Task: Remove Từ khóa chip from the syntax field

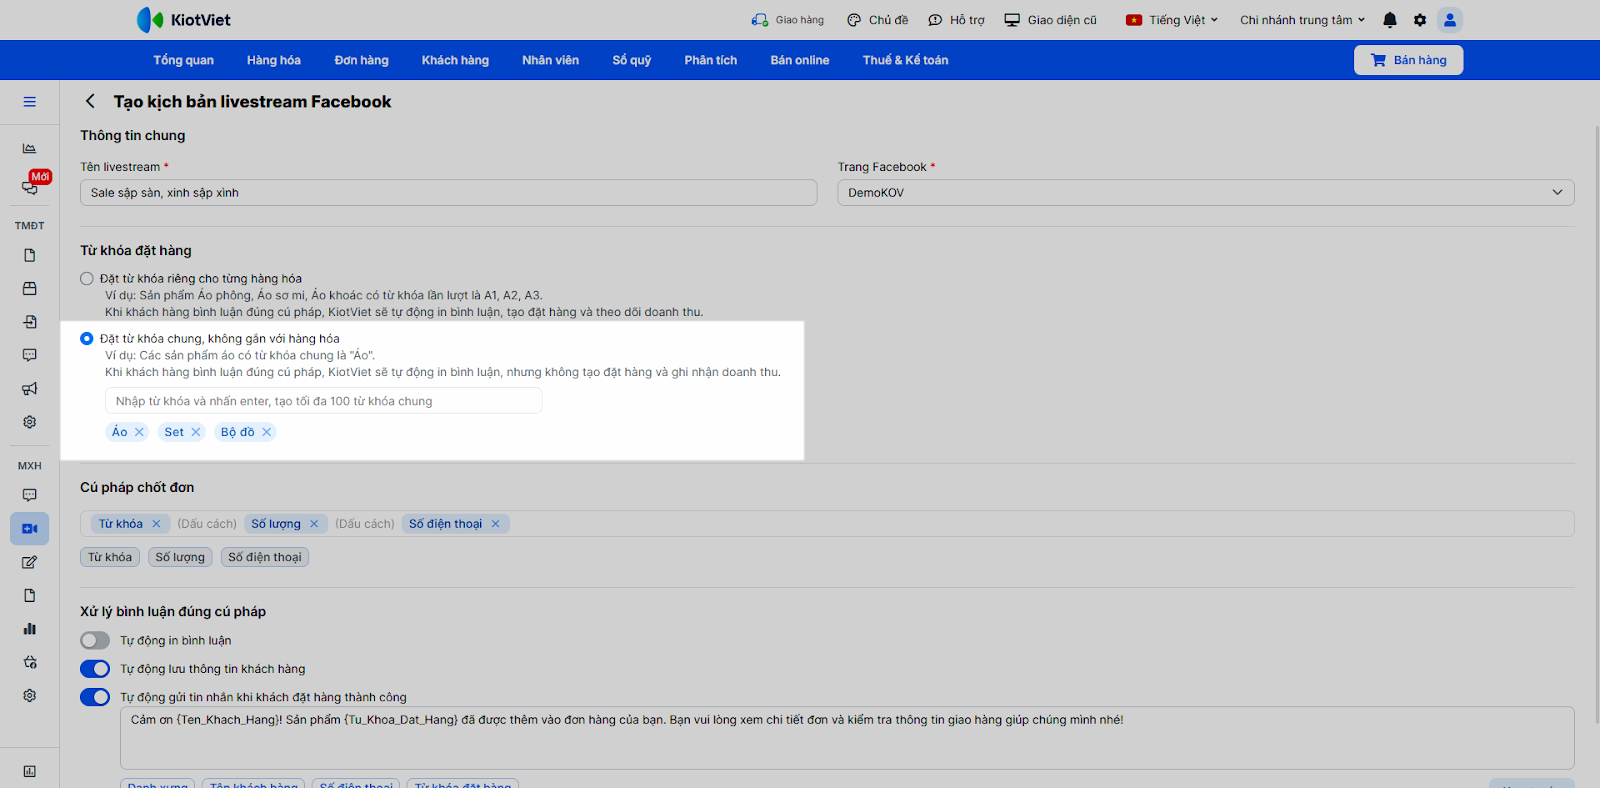Action: (x=156, y=524)
